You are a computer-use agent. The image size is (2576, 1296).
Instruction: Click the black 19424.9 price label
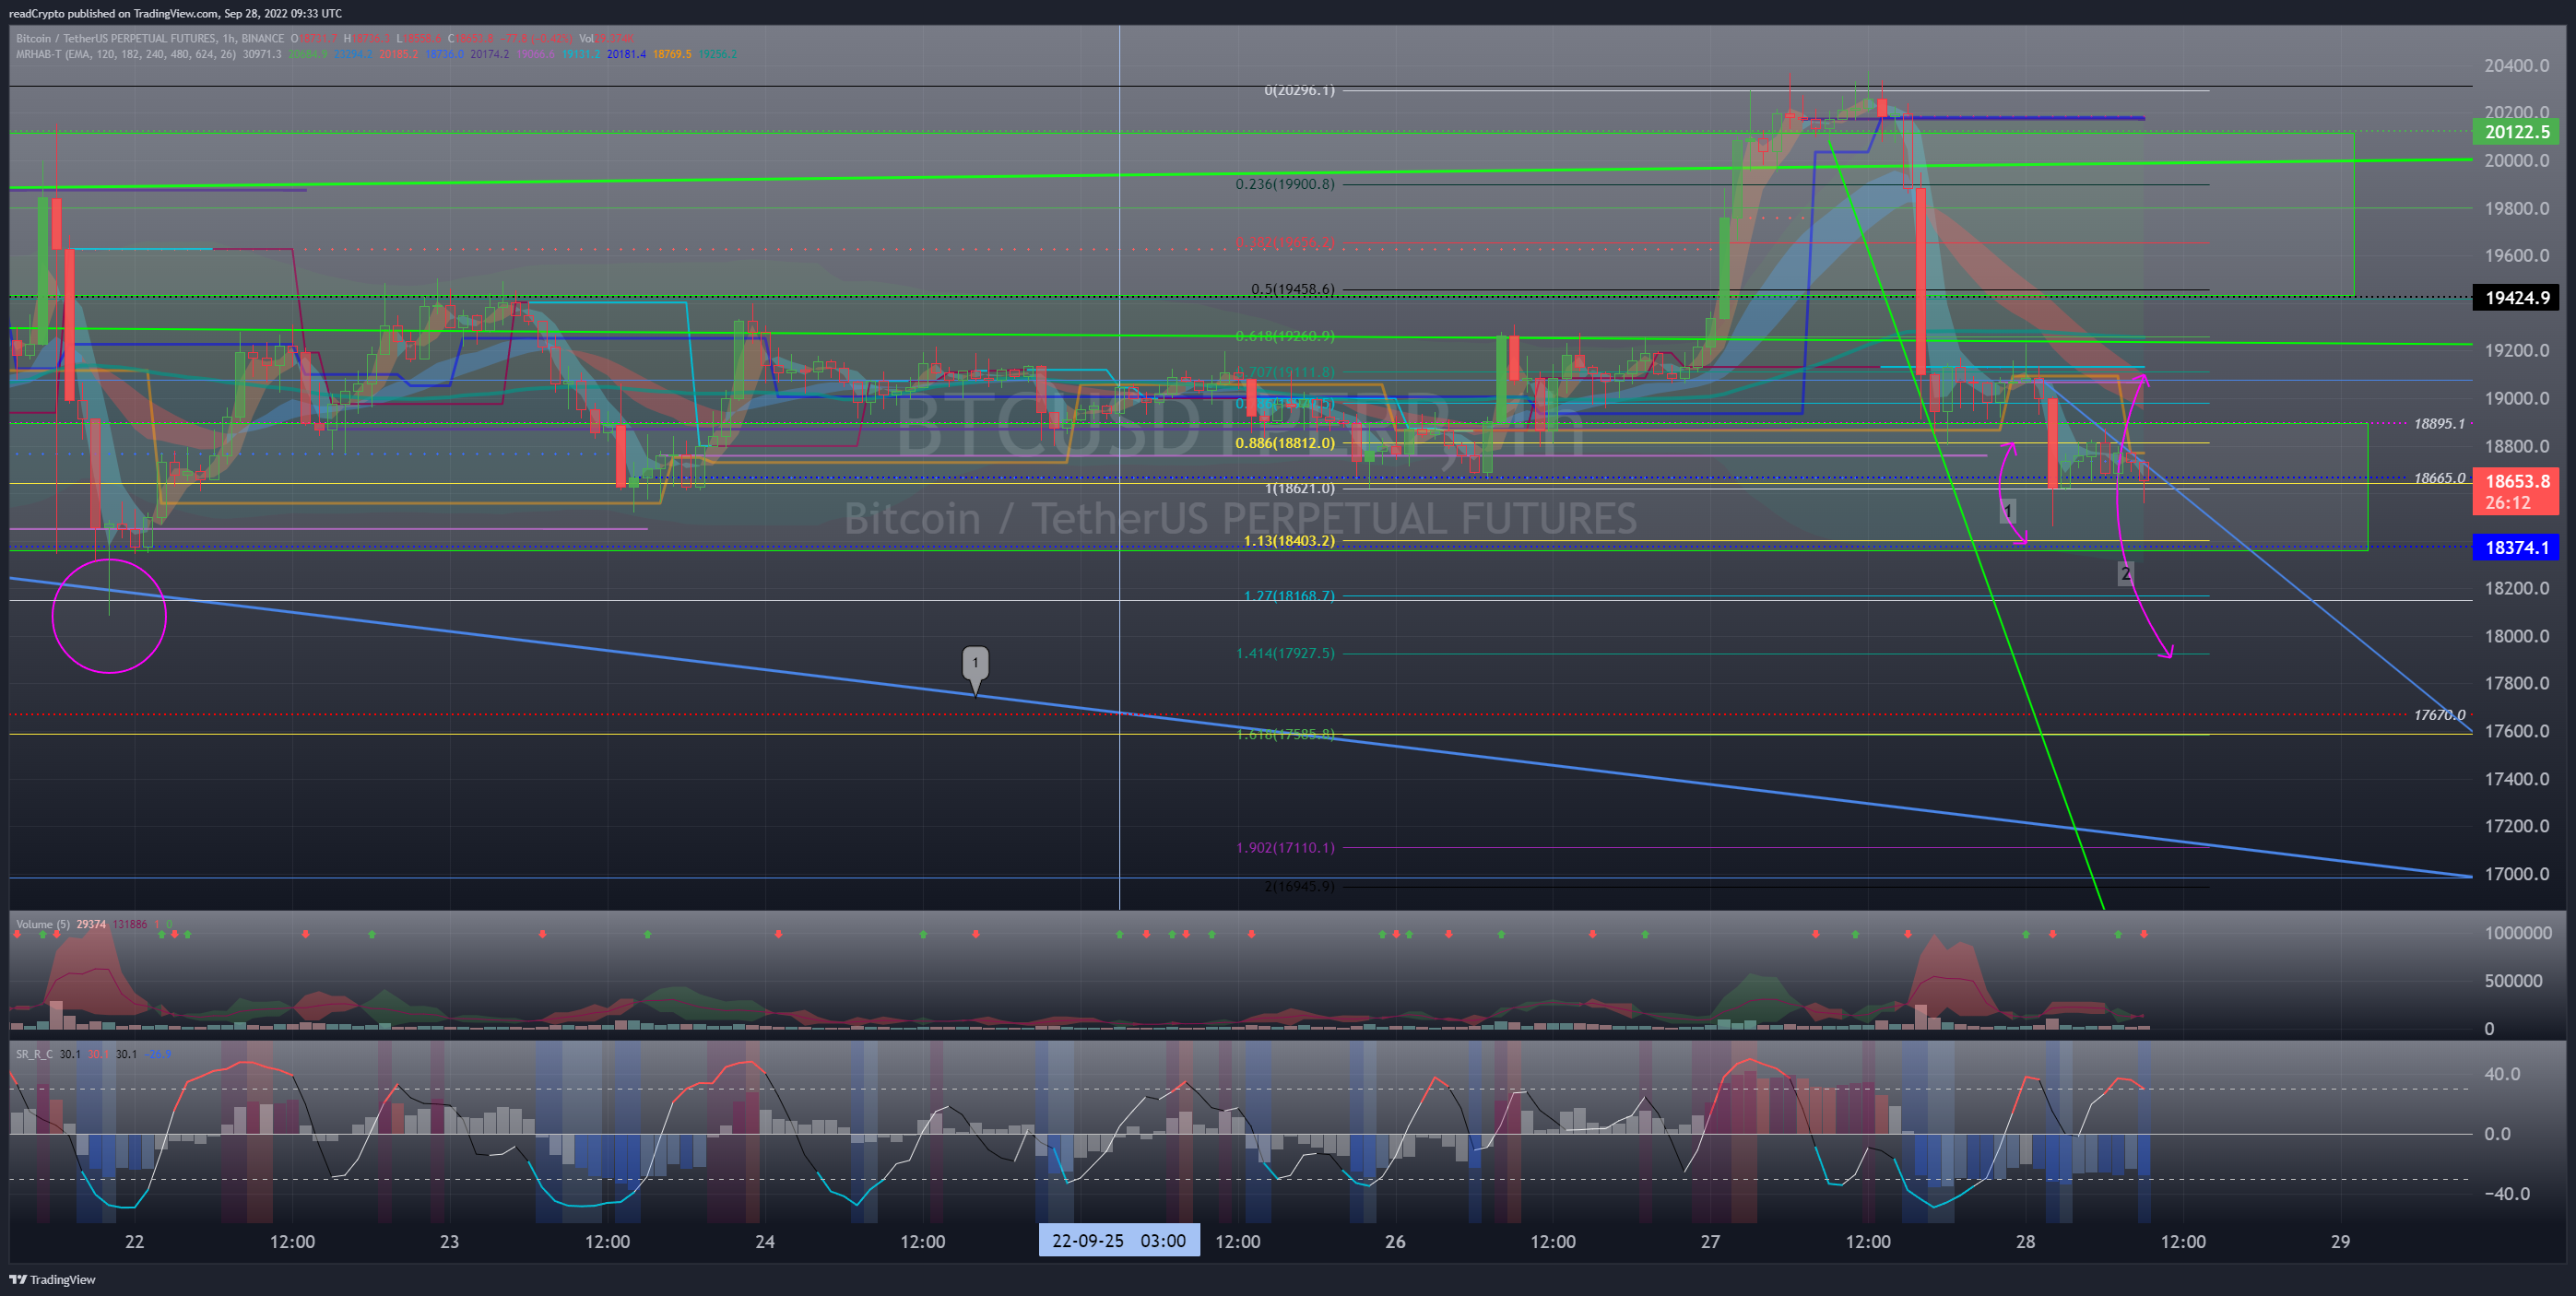(2516, 297)
